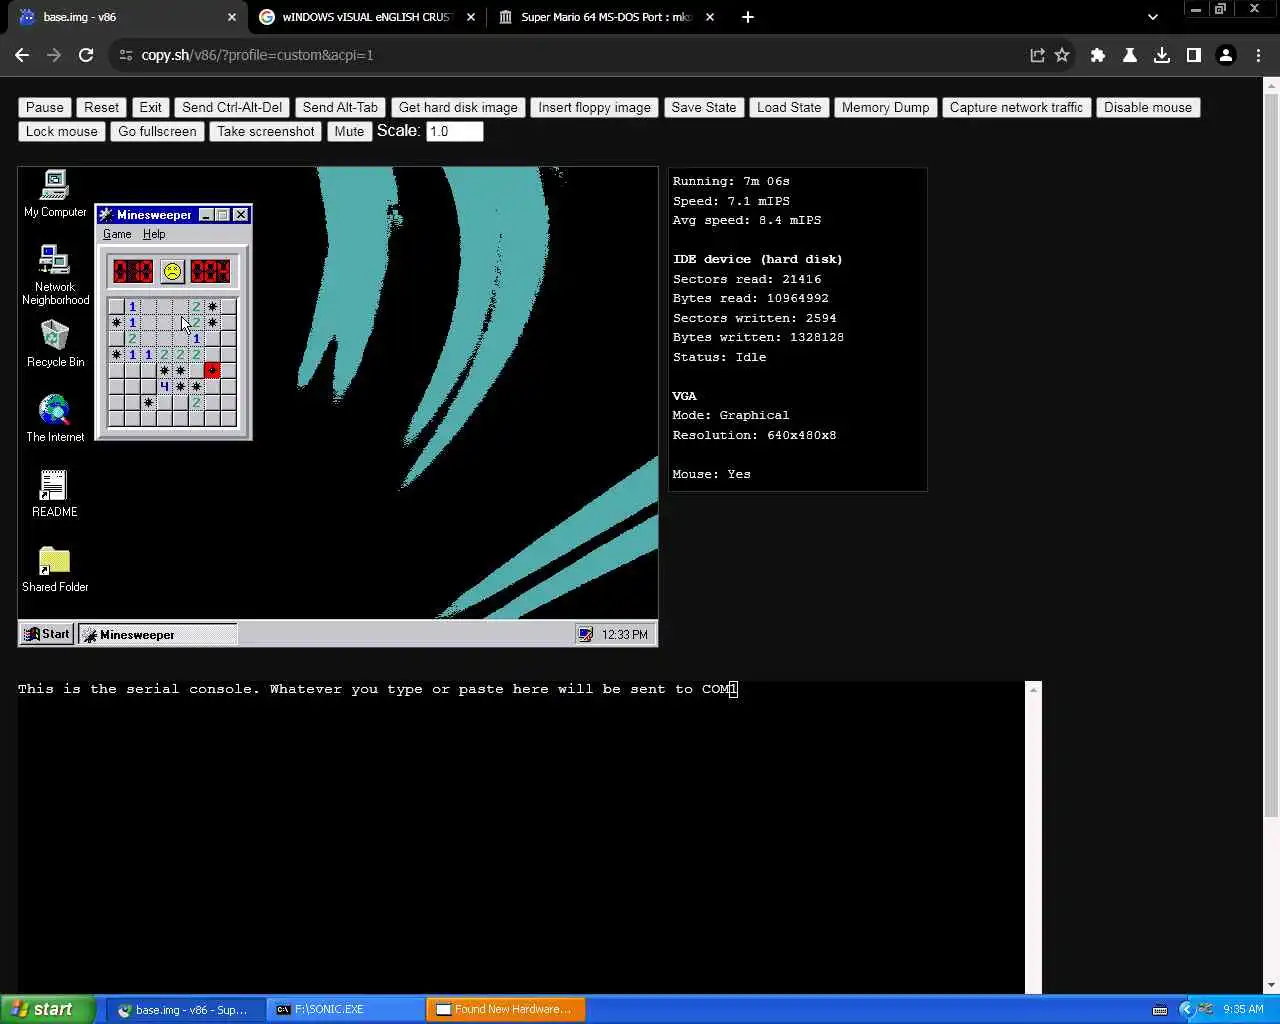Image resolution: width=1280 pixels, height=1024 pixels.
Task: Switch to the base.img - v86 tab
Action: (124, 17)
